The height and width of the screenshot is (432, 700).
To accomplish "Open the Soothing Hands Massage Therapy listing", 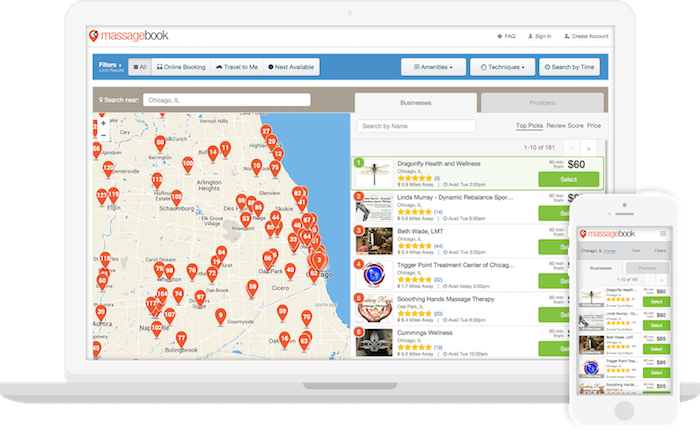I will click(x=446, y=299).
